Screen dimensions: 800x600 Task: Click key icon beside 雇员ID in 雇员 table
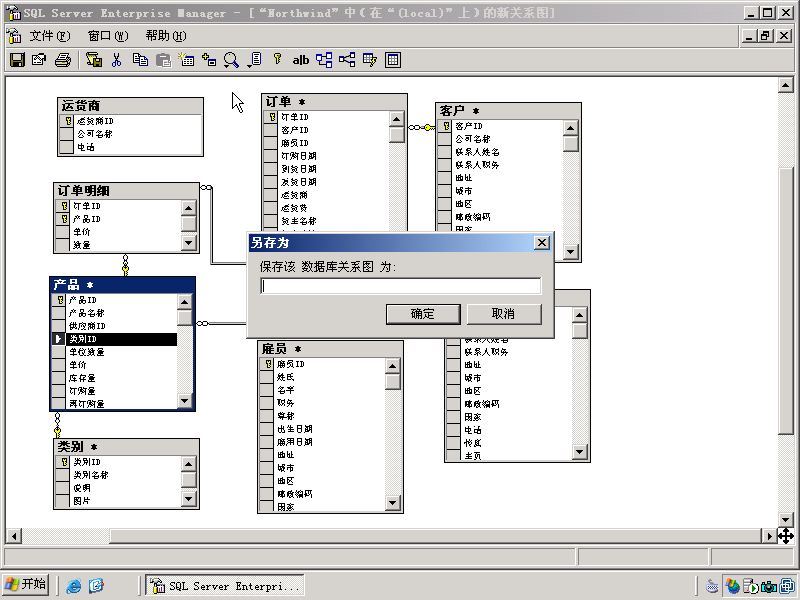[267, 364]
